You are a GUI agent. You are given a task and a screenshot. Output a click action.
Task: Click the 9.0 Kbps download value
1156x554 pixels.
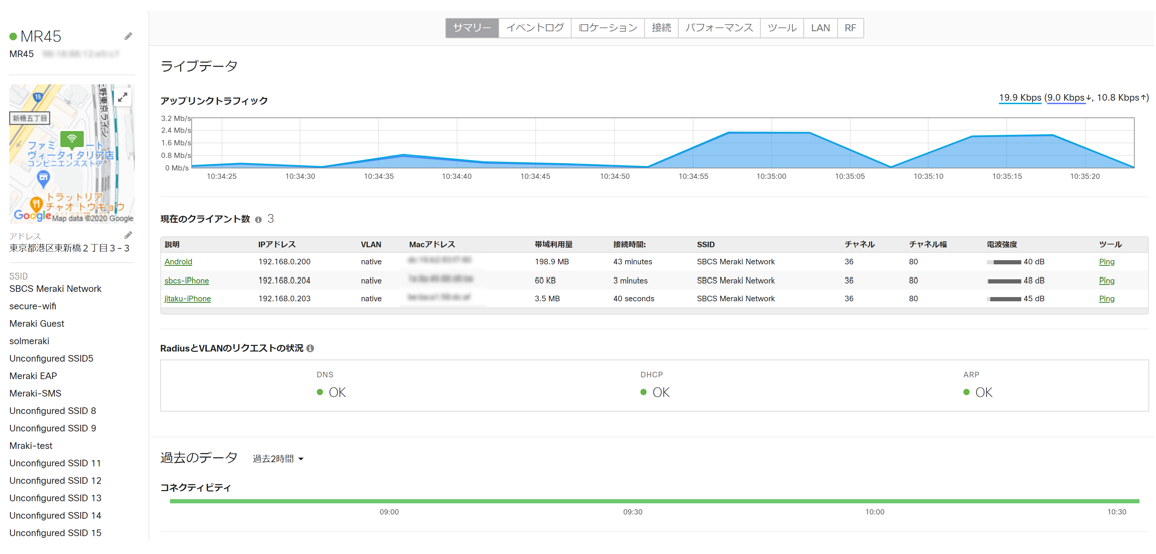point(1066,97)
